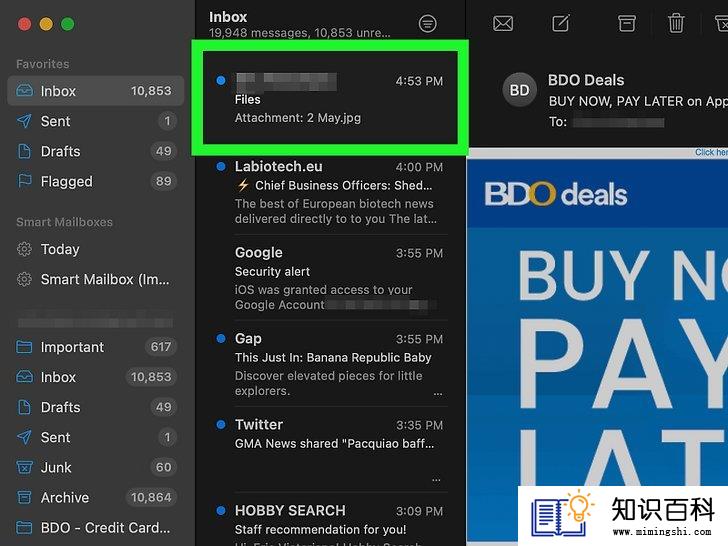Screen dimensions: 728x546
Task: Open the HOBBY SEARCH email
Action: click(330, 522)
